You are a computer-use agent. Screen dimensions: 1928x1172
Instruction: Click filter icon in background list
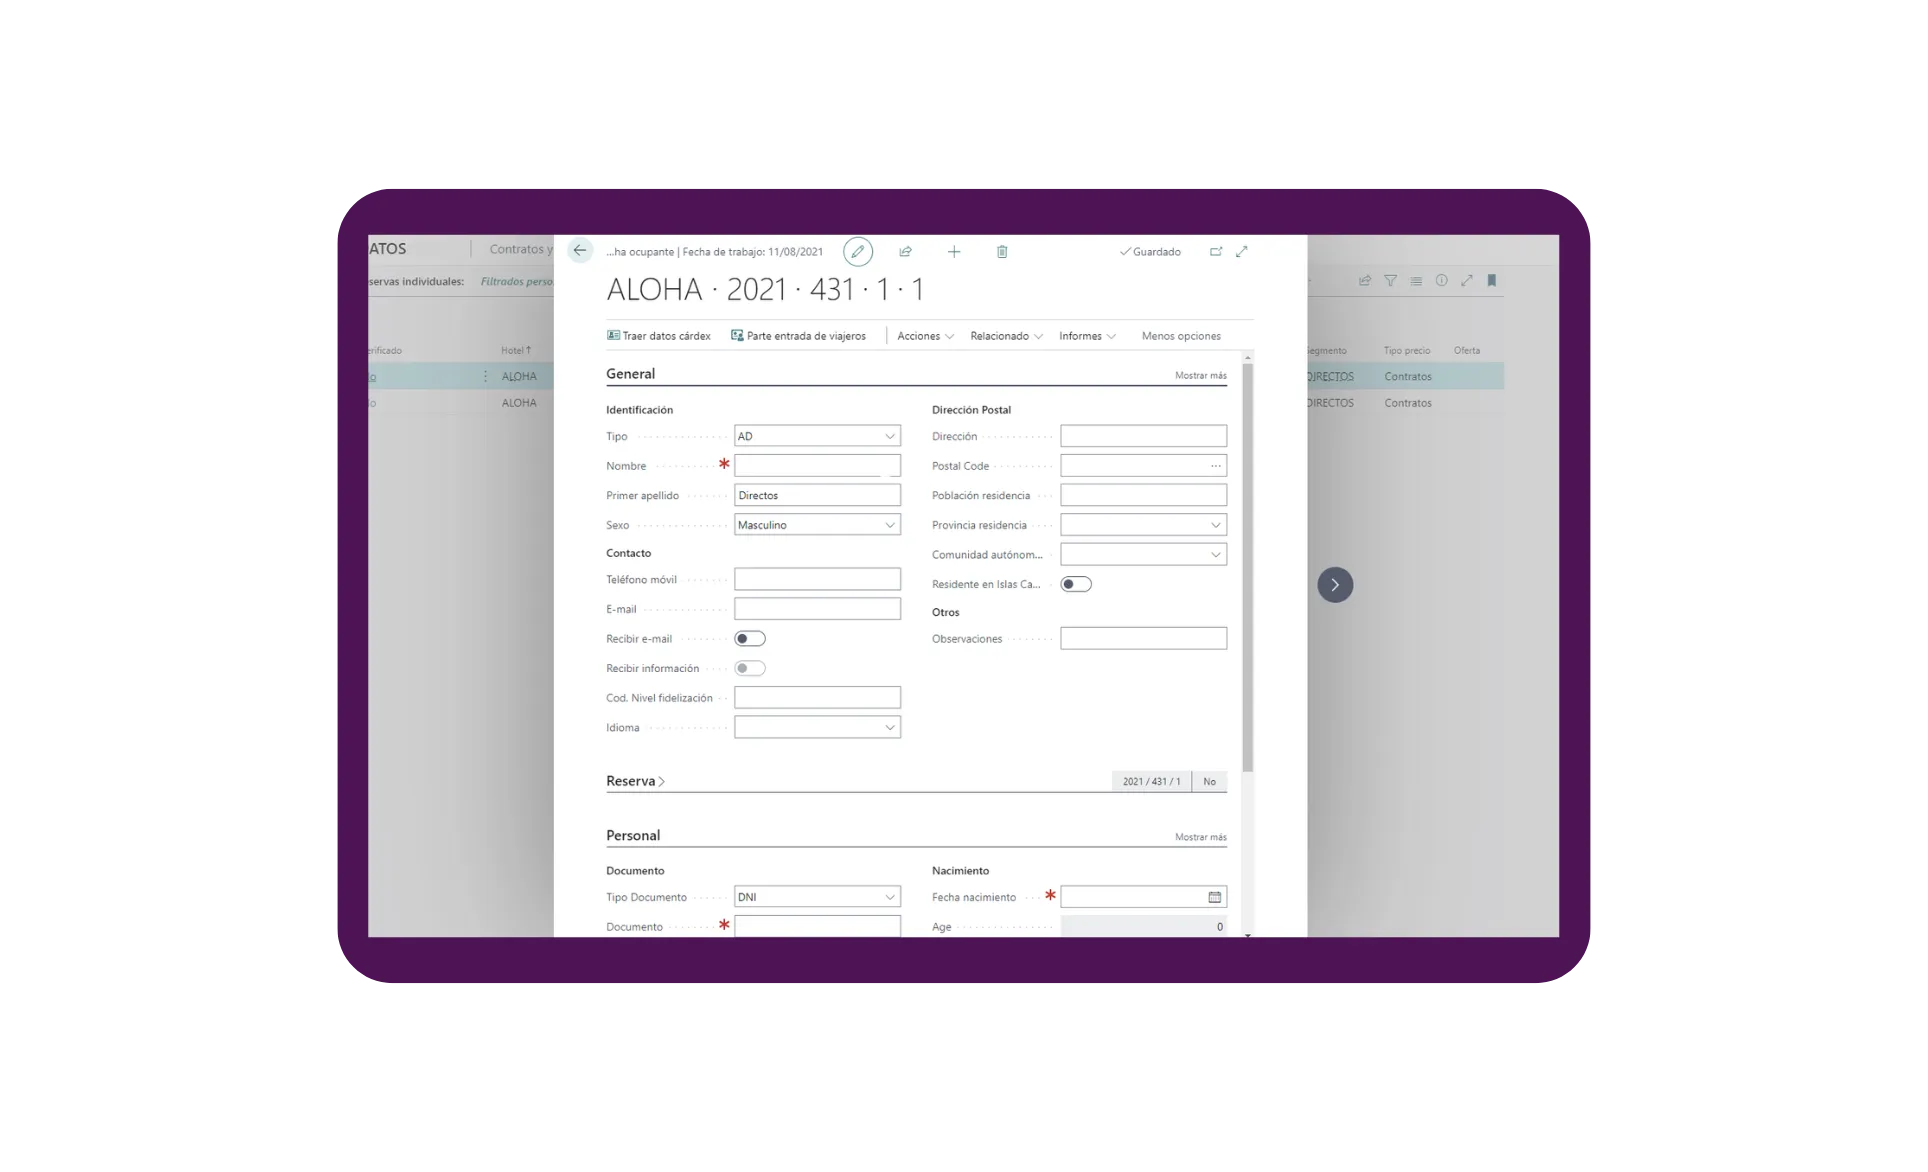tap(1390, 281)
